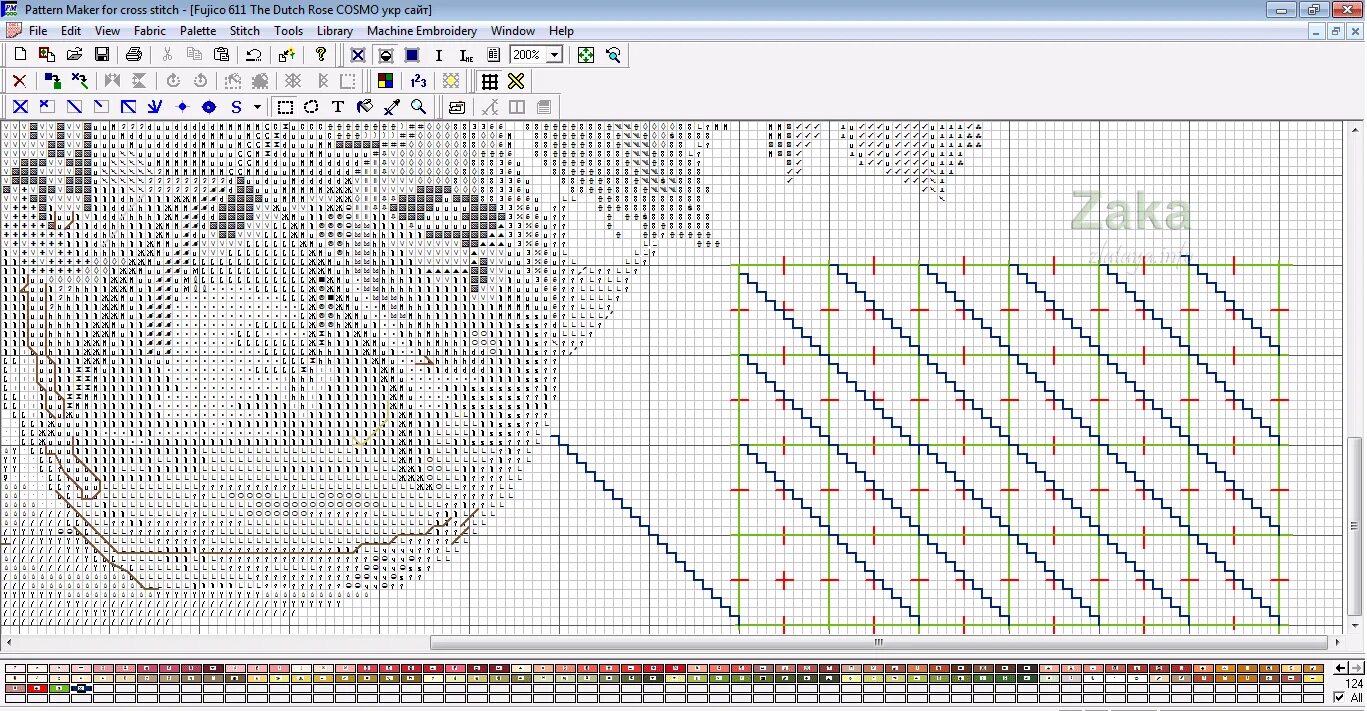
Task: Click the Zoom to fit icon
Action: 586,55
